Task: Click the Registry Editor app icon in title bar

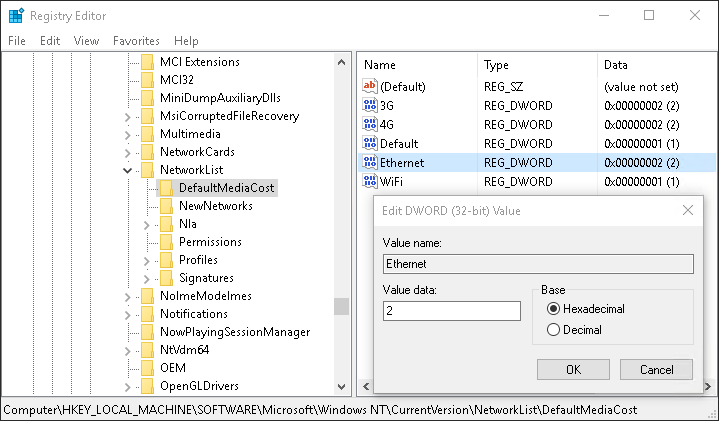Action: [16, 16]
